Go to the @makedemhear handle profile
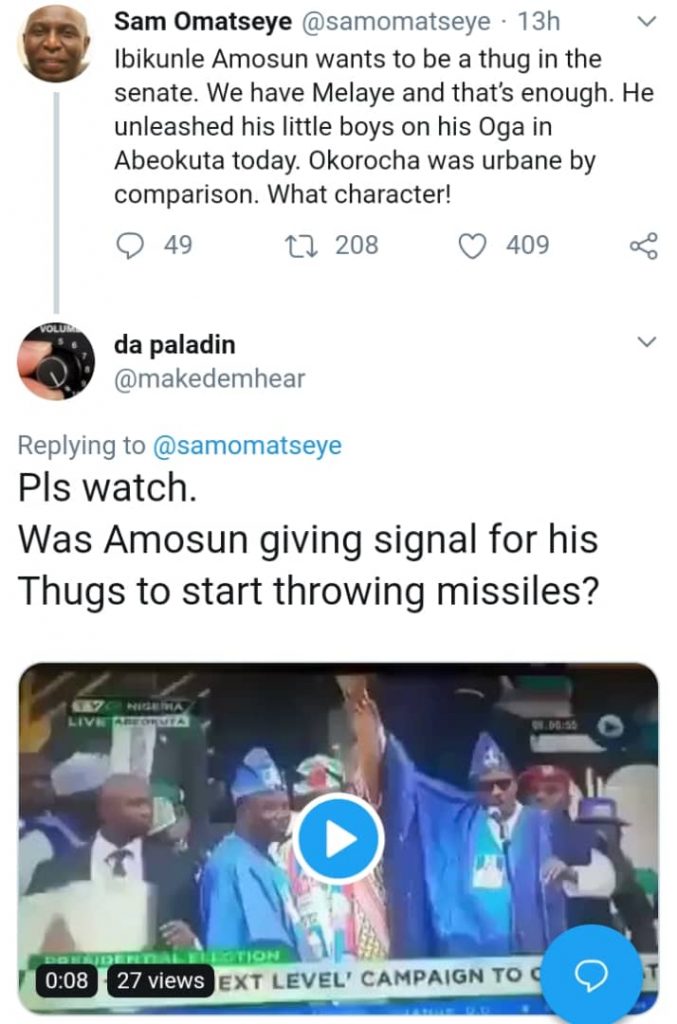 point(210,379)
